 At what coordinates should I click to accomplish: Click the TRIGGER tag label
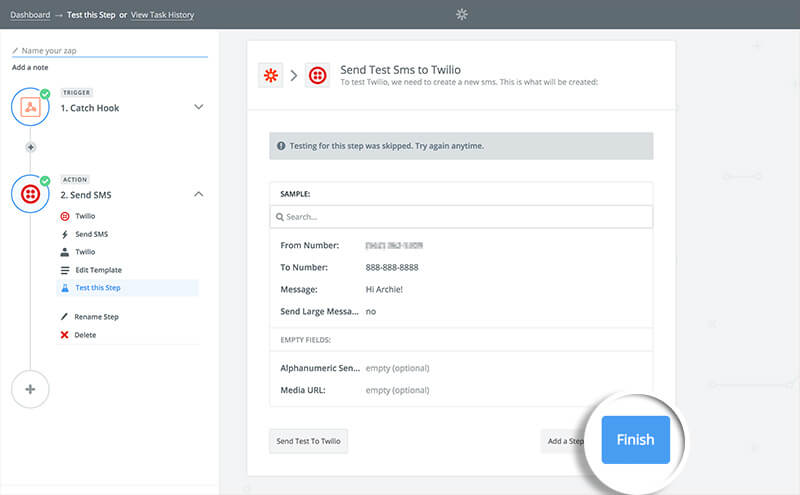click(x=77, y=92)
